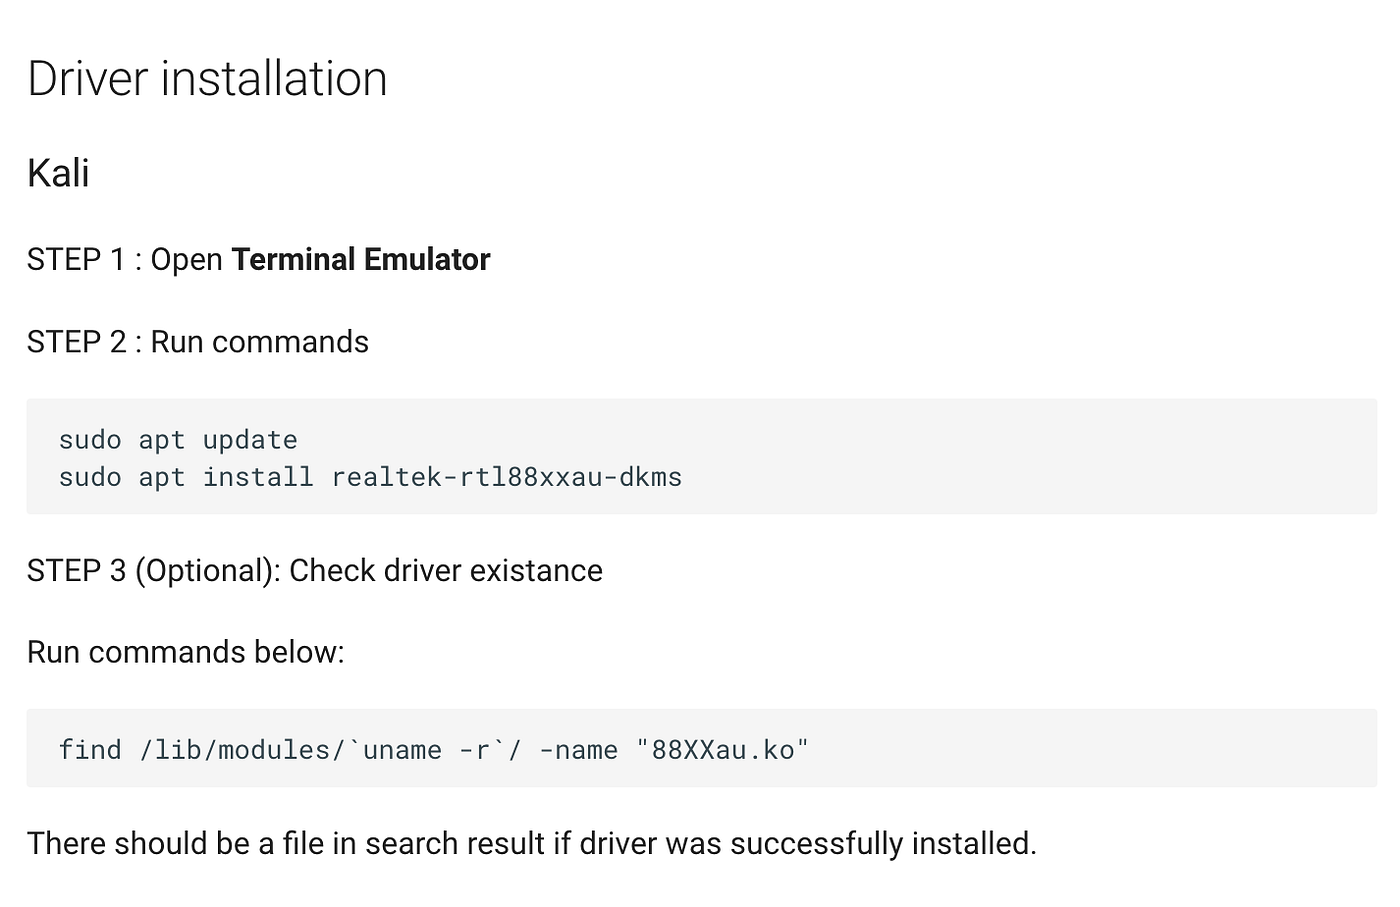Image resolution: width=1400 pixels, height=907 pixels.
Task: Click the 'STEP 1 : Open' line
Action: [258, 260]
